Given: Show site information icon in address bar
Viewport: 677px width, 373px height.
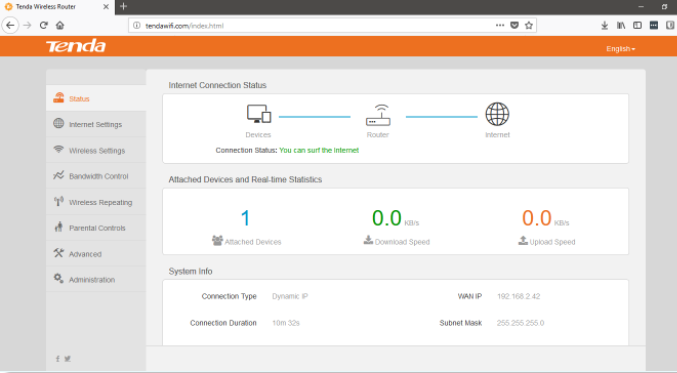Looking at the screenshot, I should pyautogui.click(x=137, y=25).
